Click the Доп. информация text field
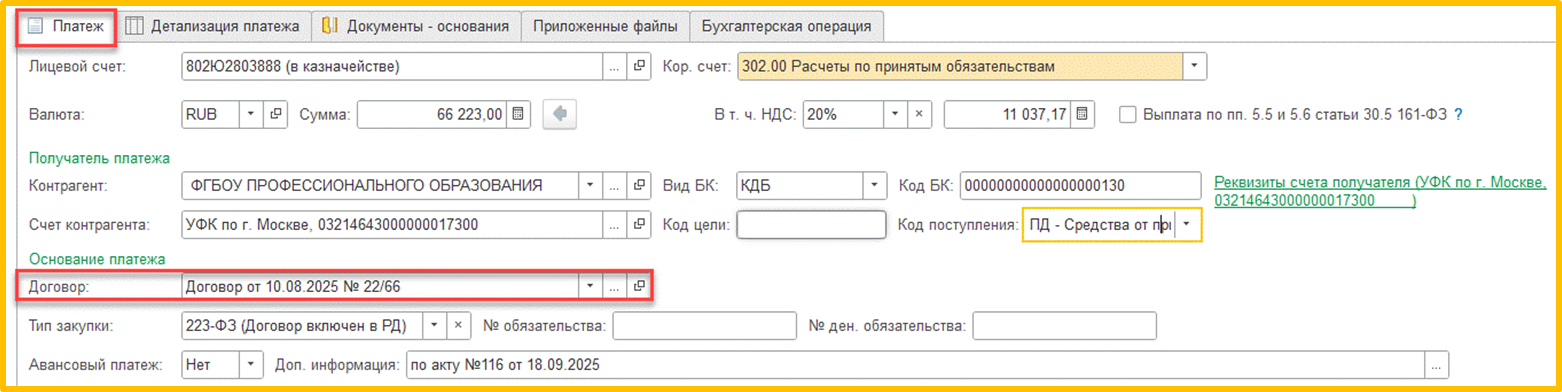 pyautogui.click(x=915, y=365)
